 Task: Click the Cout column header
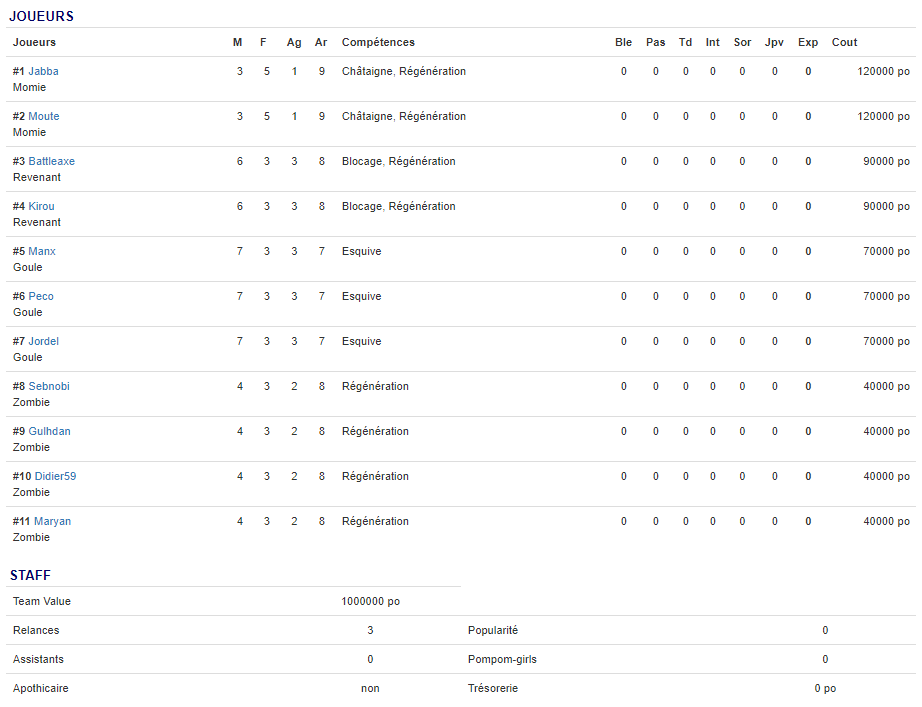pos(844,42)
